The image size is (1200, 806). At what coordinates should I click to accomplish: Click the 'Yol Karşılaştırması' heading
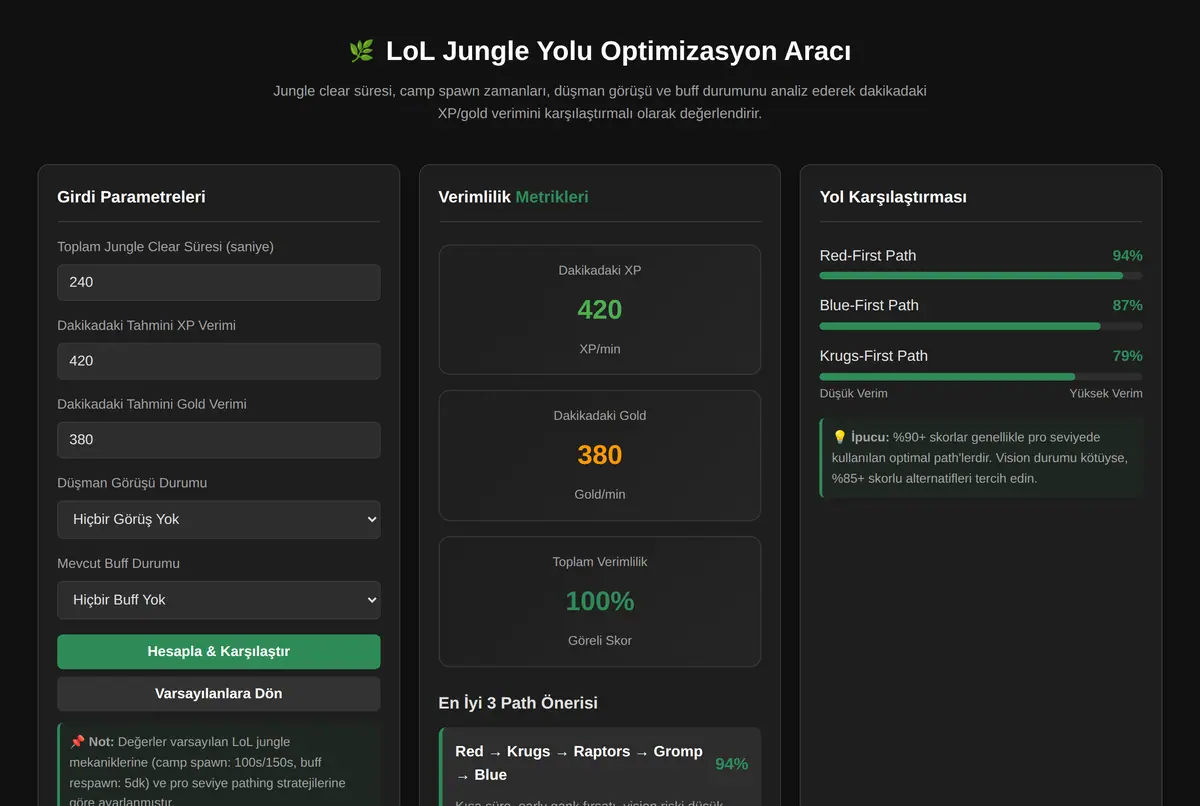[893, 197]
